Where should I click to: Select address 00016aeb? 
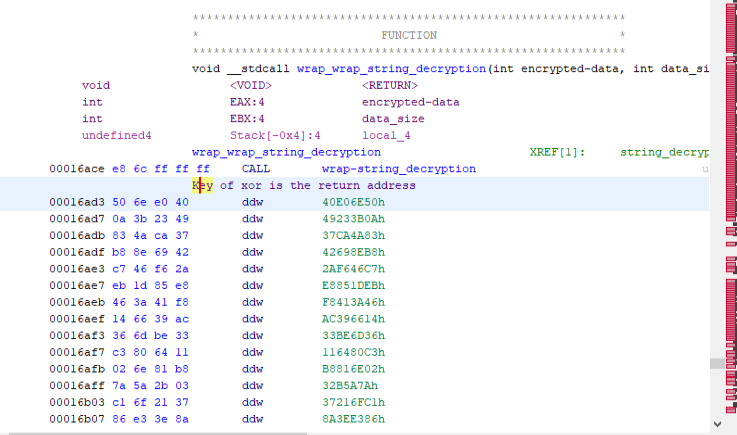click(77, 302)
